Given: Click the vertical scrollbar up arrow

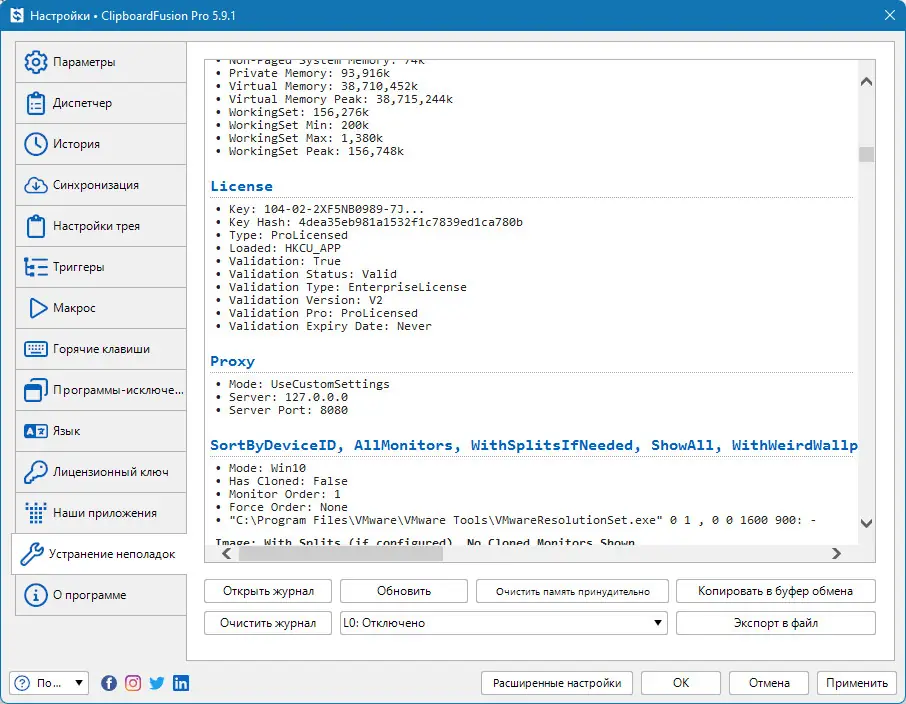Looking at the screenshot, I should click(866, 81).
